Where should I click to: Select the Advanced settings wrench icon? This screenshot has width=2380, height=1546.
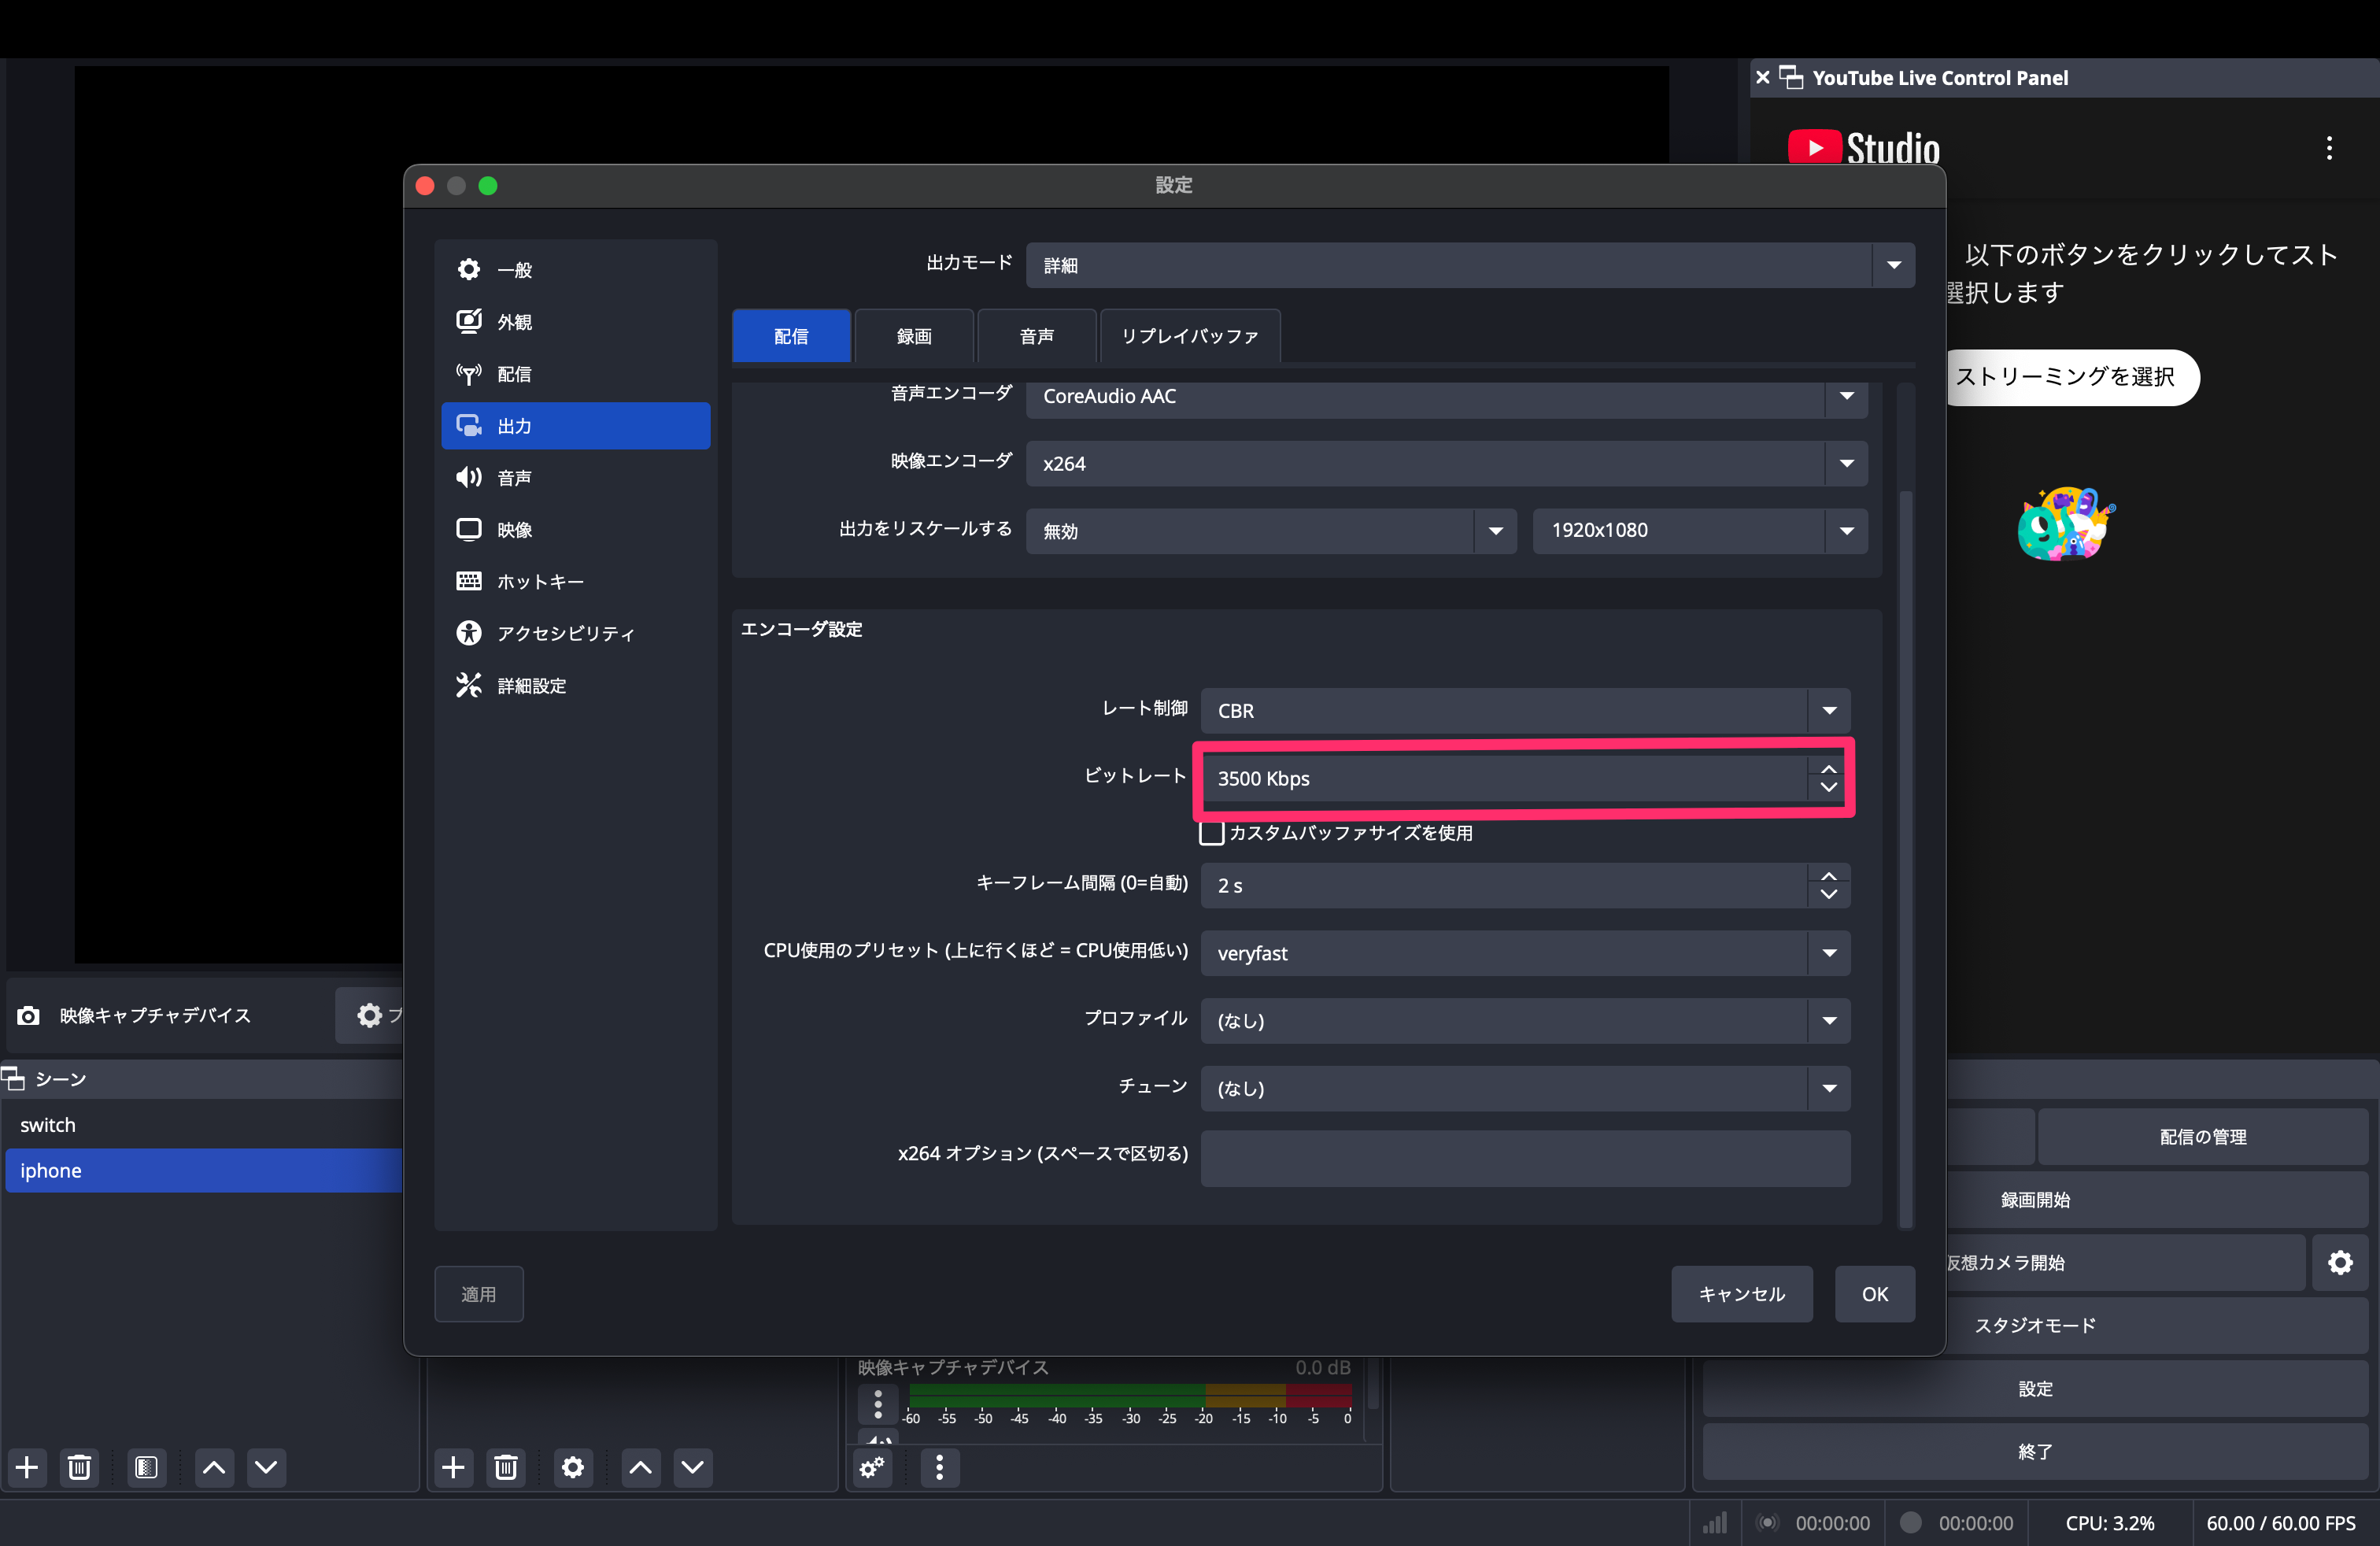(x=468, y=685)
